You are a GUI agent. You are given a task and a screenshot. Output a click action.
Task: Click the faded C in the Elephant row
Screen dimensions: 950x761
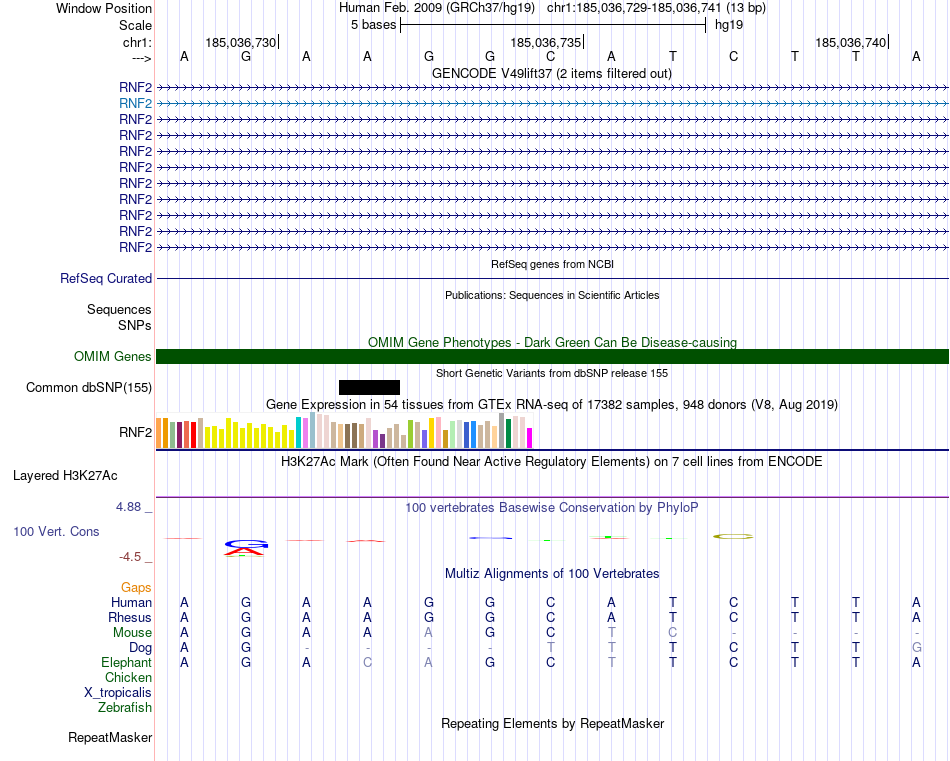tap(367, 663)
